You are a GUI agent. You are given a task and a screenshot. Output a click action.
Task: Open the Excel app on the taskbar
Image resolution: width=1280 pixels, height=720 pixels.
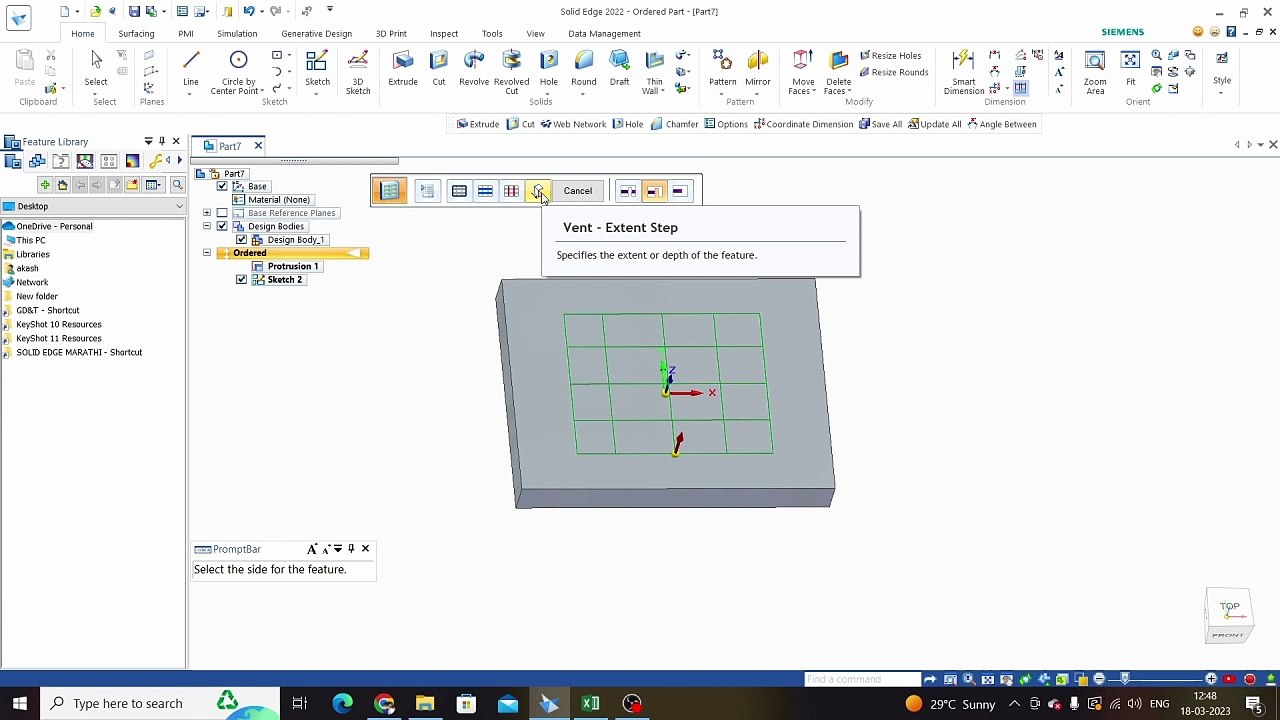(590, 704)
